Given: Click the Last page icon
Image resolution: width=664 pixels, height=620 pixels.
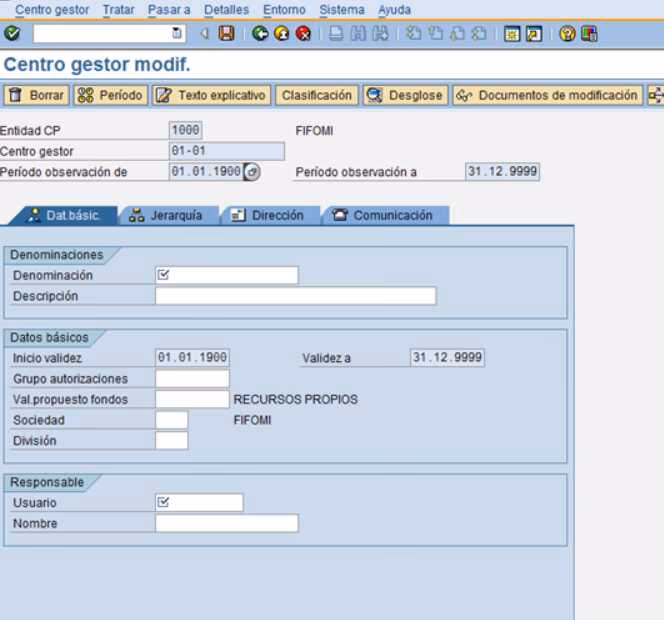Looking at the screenshot, I should click(x=479, y=33).
